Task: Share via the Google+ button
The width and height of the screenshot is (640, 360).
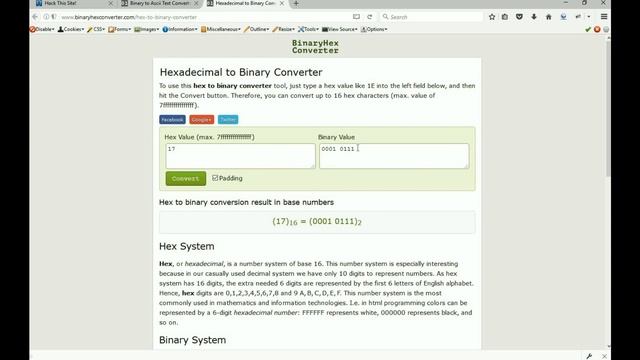Action: (x=202, y=120)
